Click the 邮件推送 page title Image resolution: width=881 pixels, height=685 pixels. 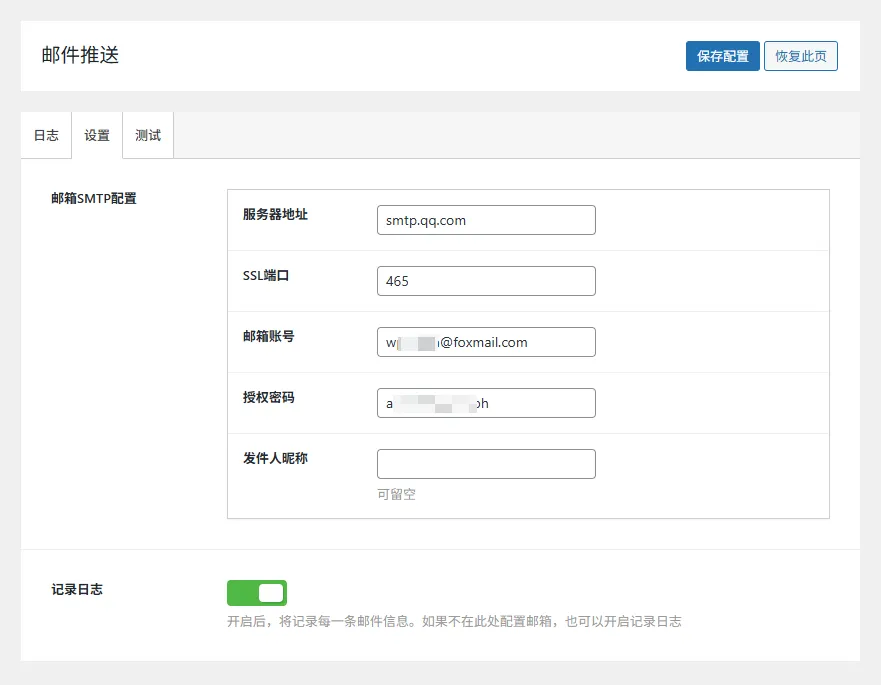(80, 55)
